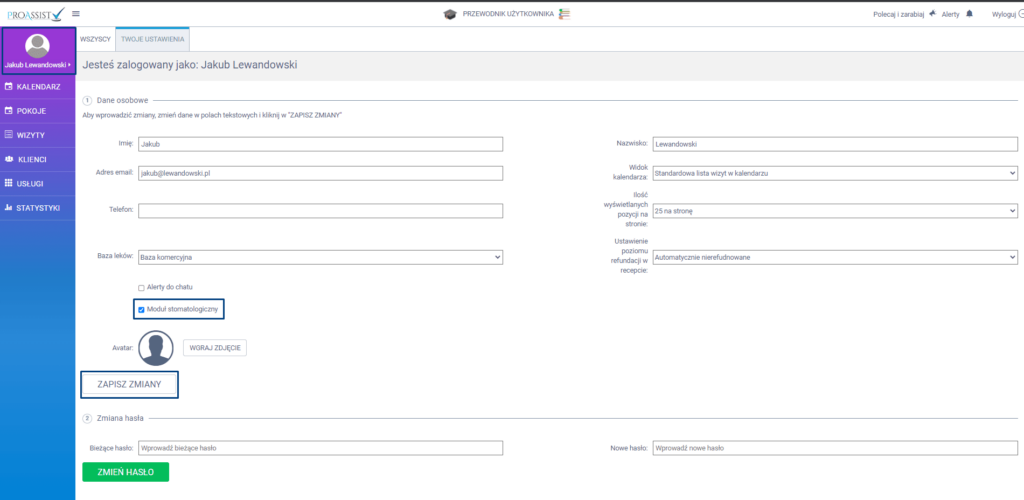
Task: Click the hamburger menu icon beside logo
Action: [x=76, y=13]
